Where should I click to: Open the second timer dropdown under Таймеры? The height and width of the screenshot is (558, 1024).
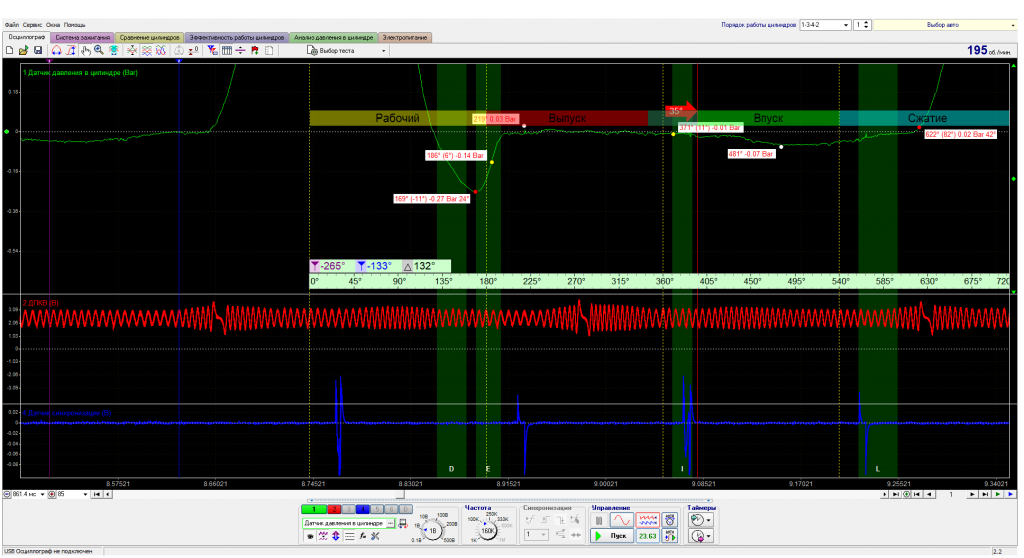tap(700, 536)
